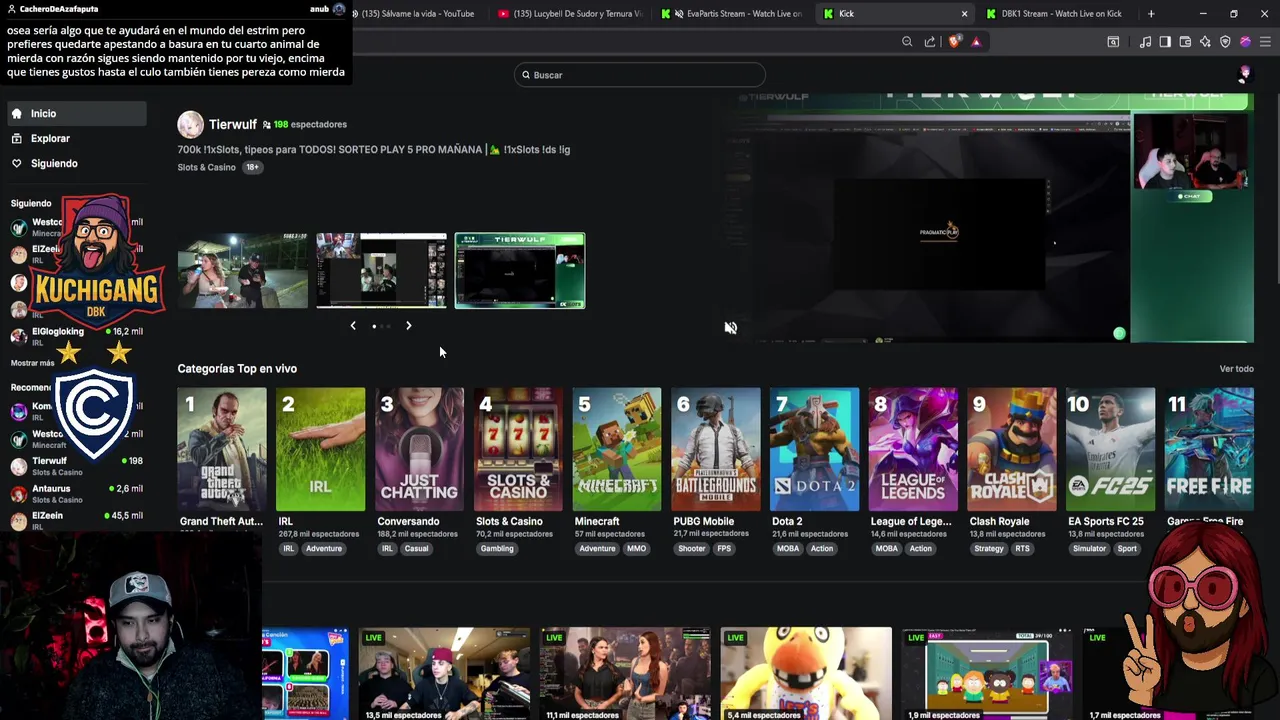Click Ver todo for top categories
This screenshot has height=720, width=1280.
pyautogui.click(x=1236, y=369)
